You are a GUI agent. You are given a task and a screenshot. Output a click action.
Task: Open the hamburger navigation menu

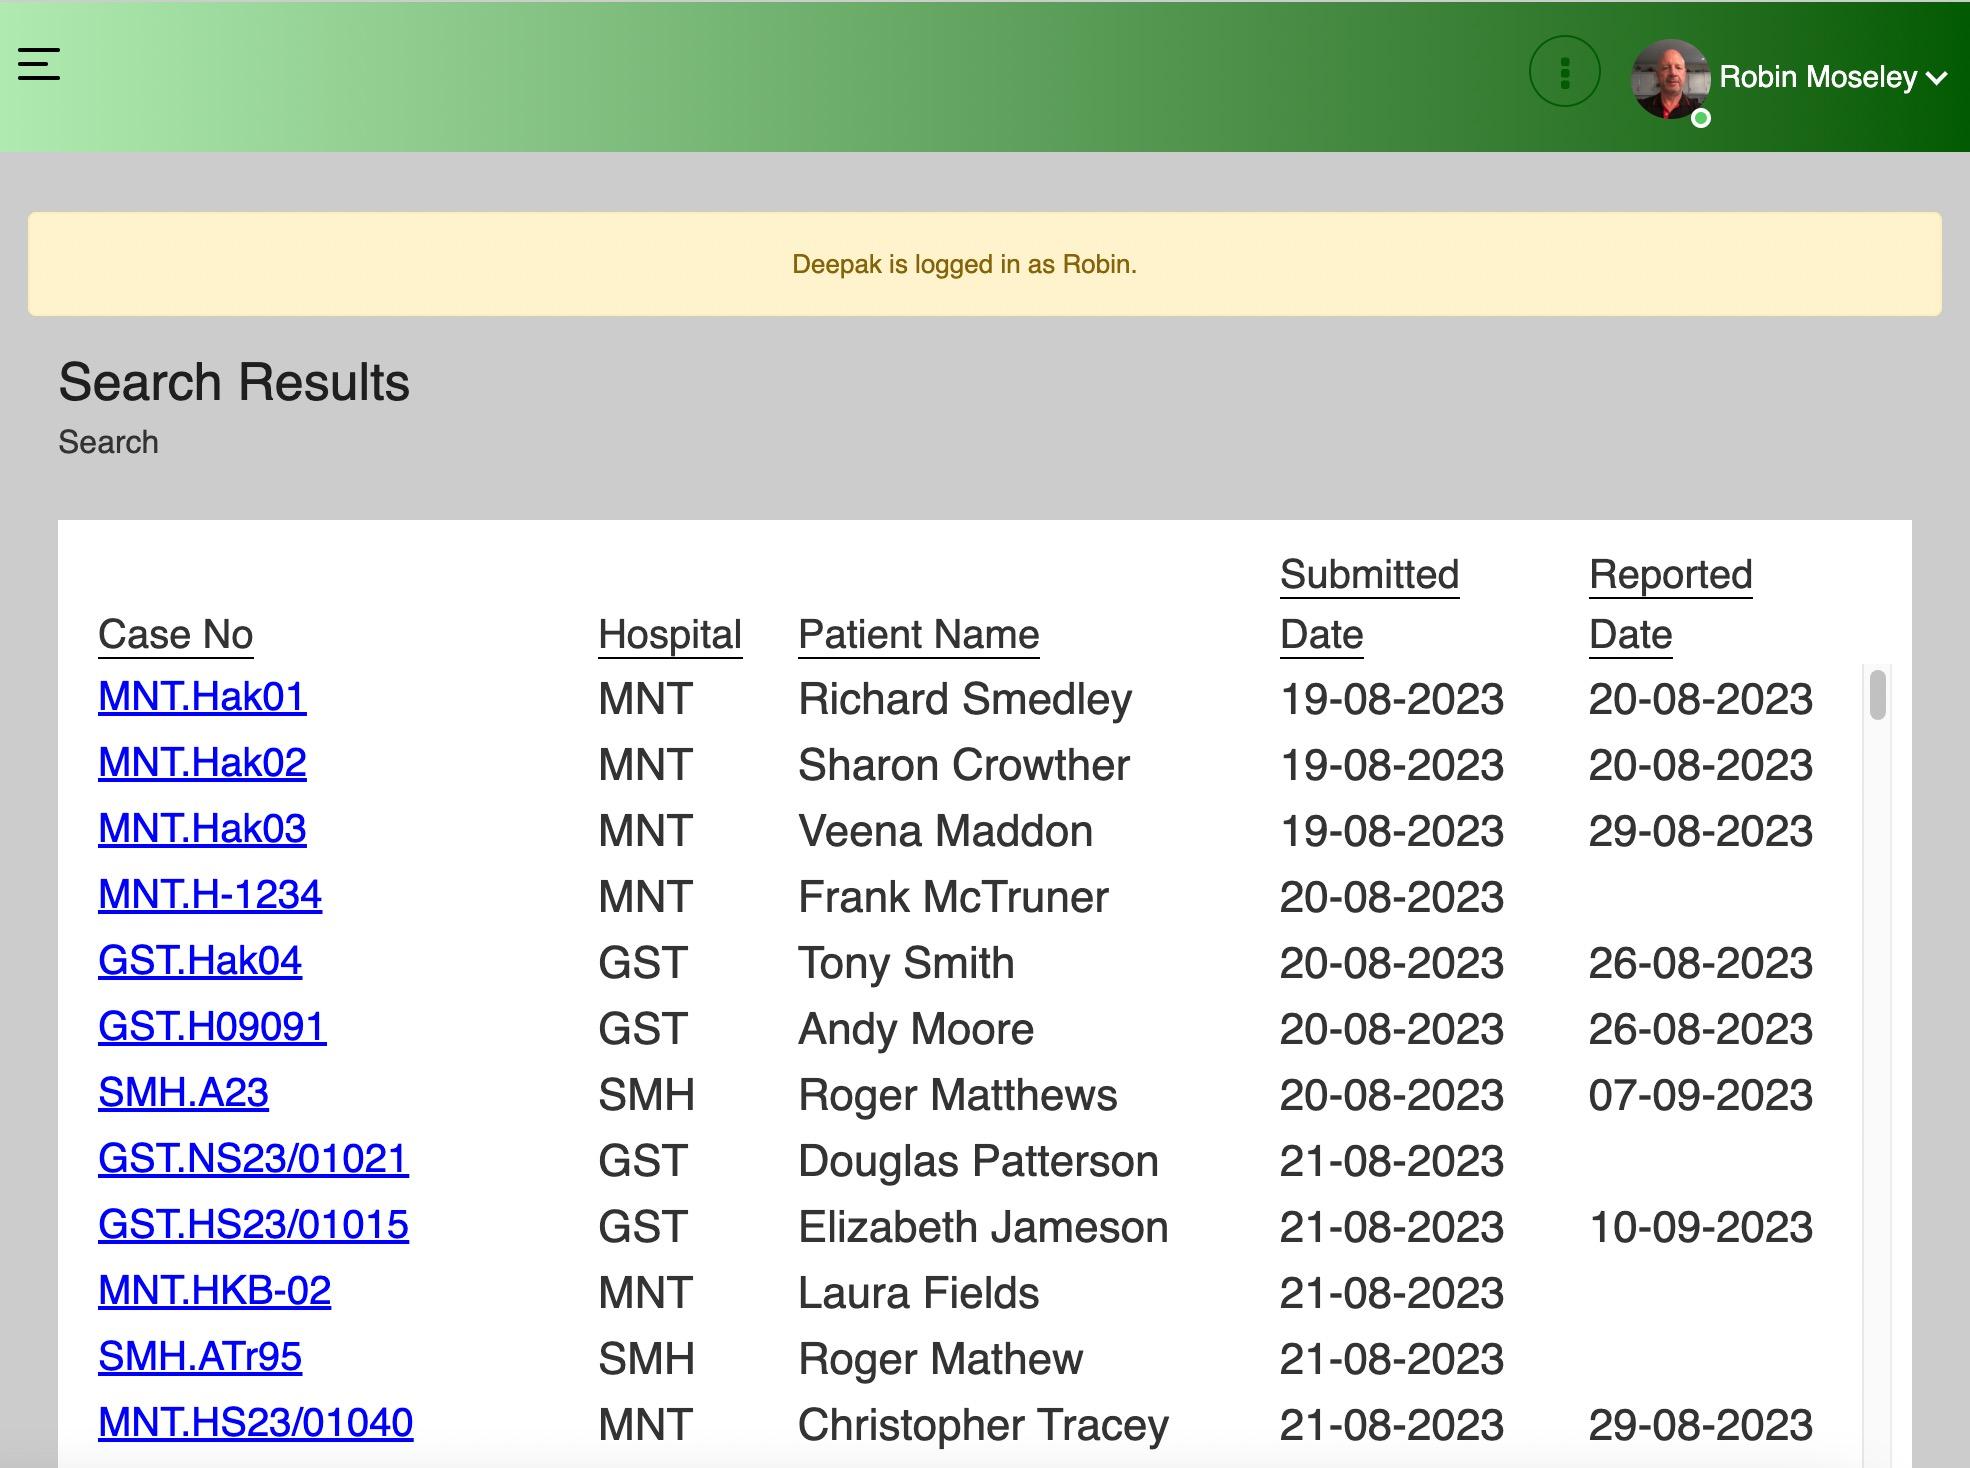(x=39, y=65)
